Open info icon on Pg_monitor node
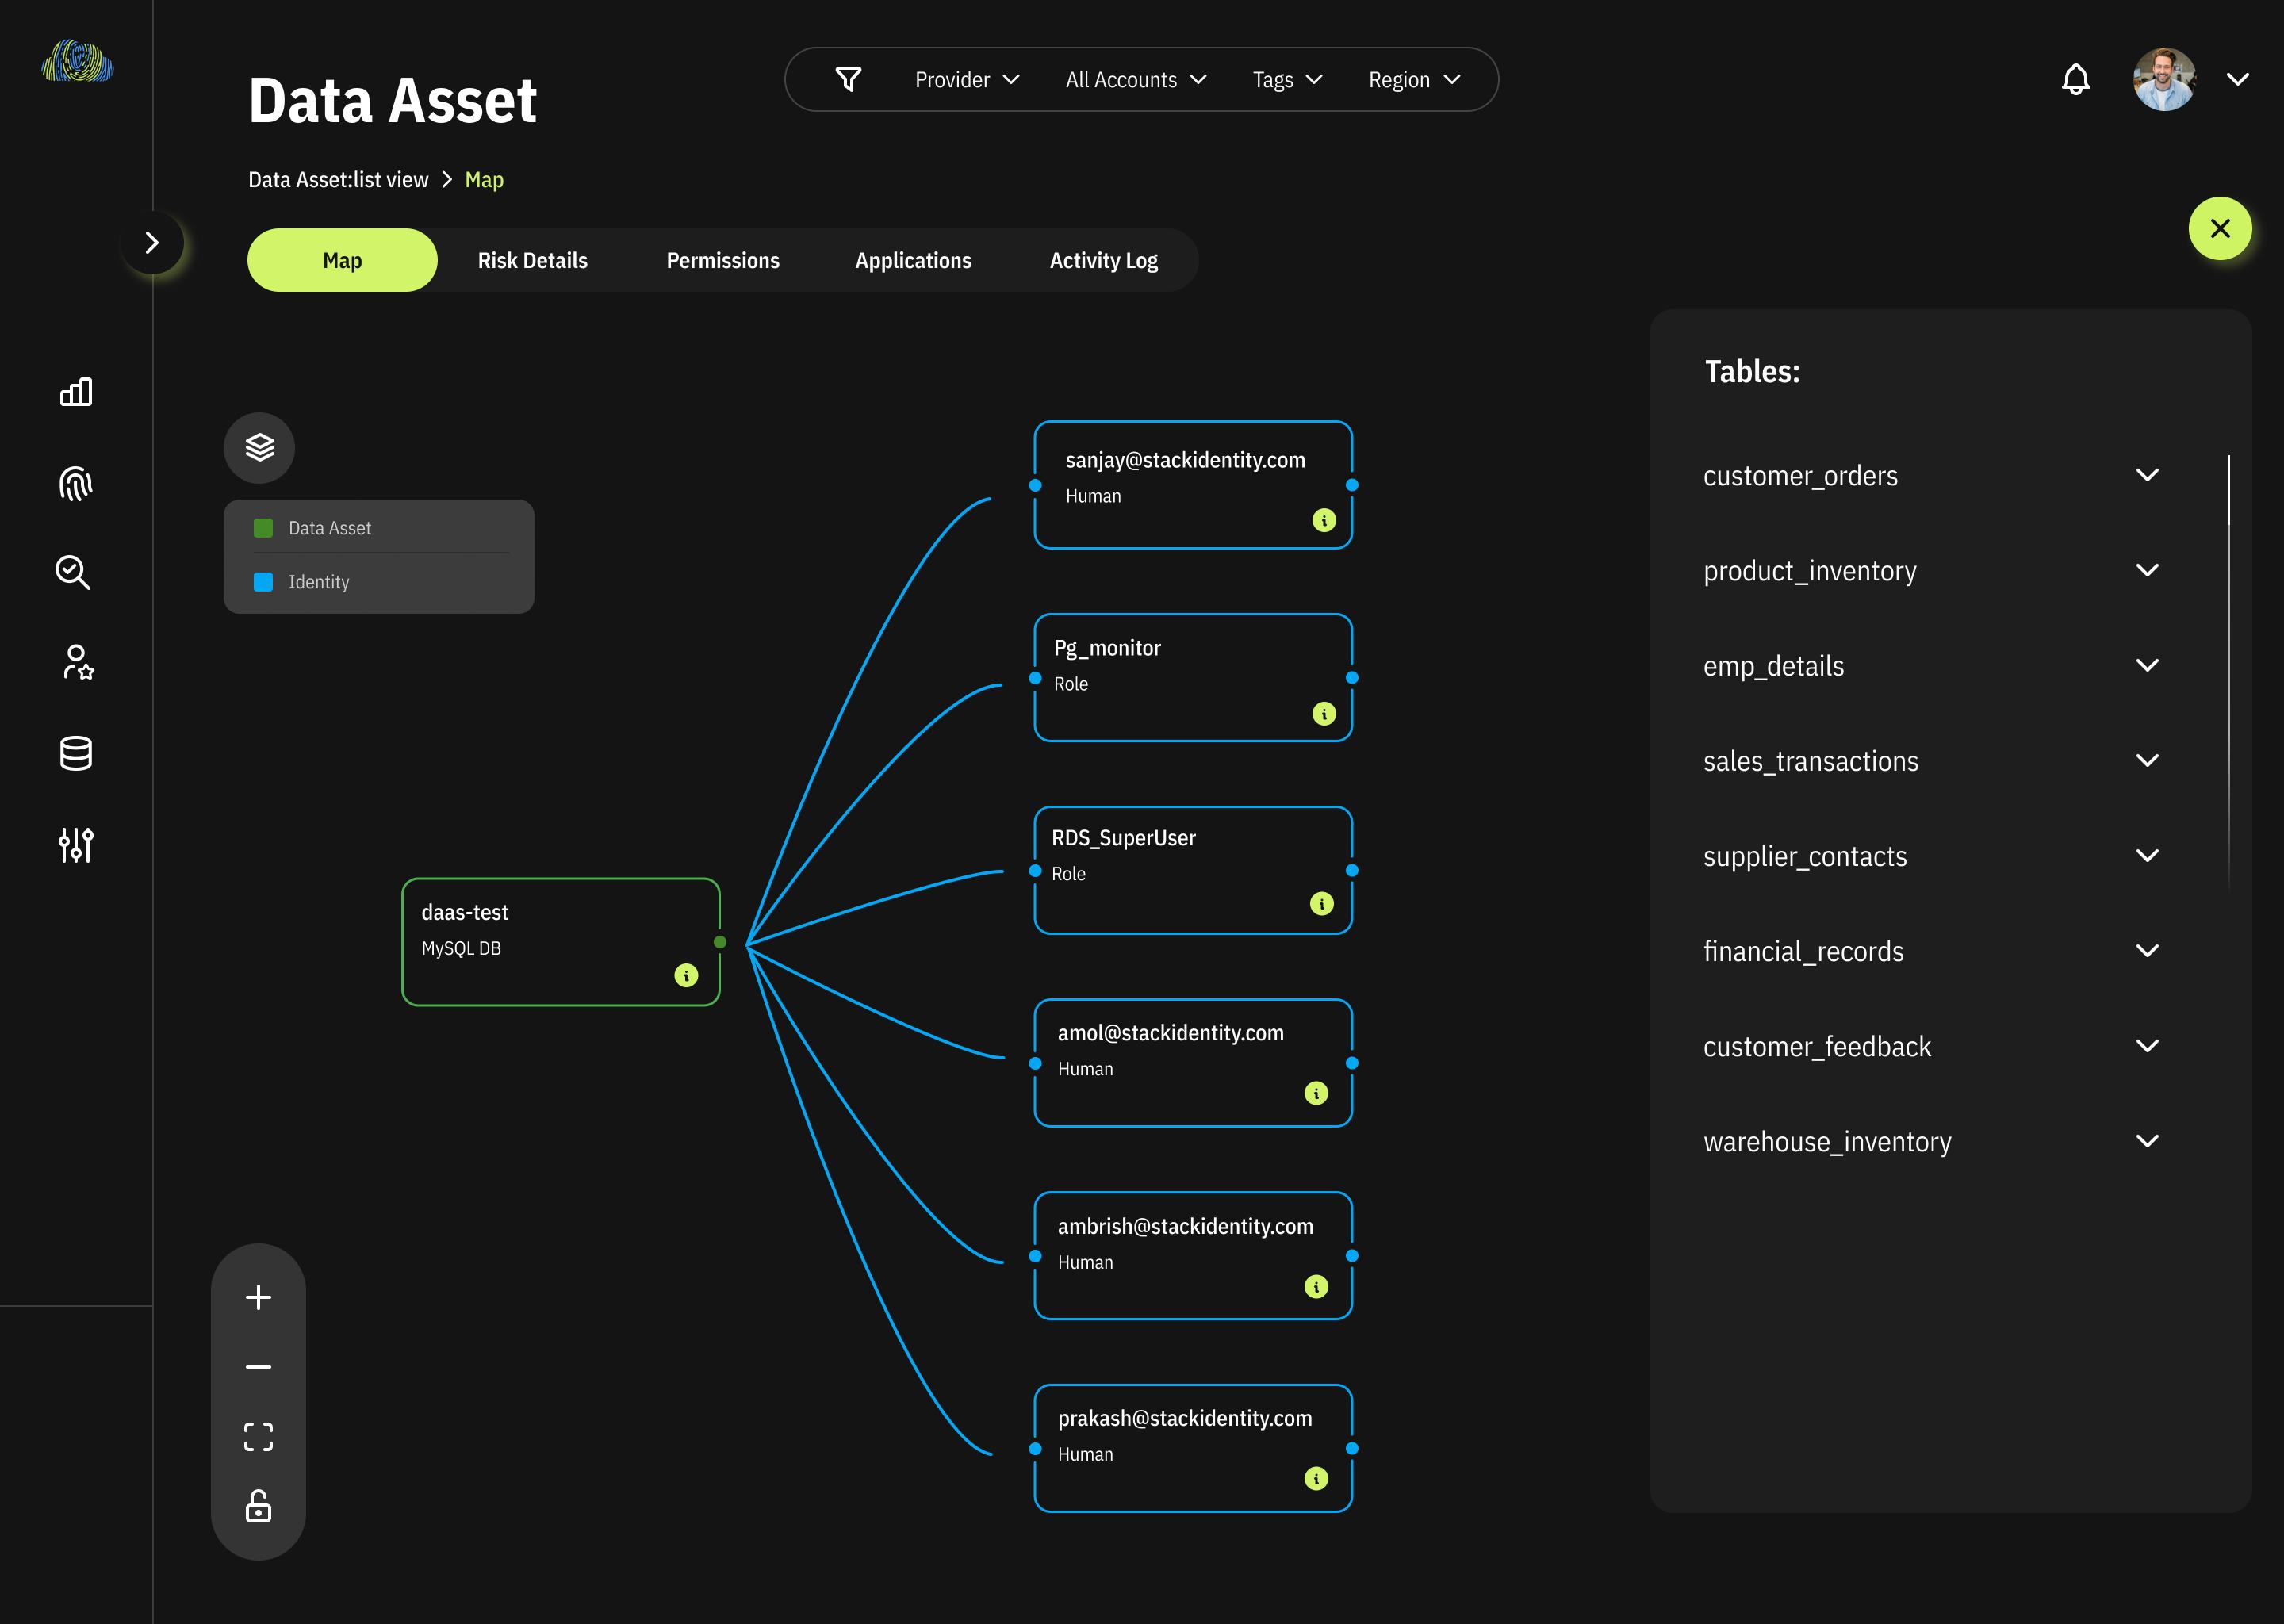The width and height of the screenshot is (2284, 1624). tap(1324, 713)
